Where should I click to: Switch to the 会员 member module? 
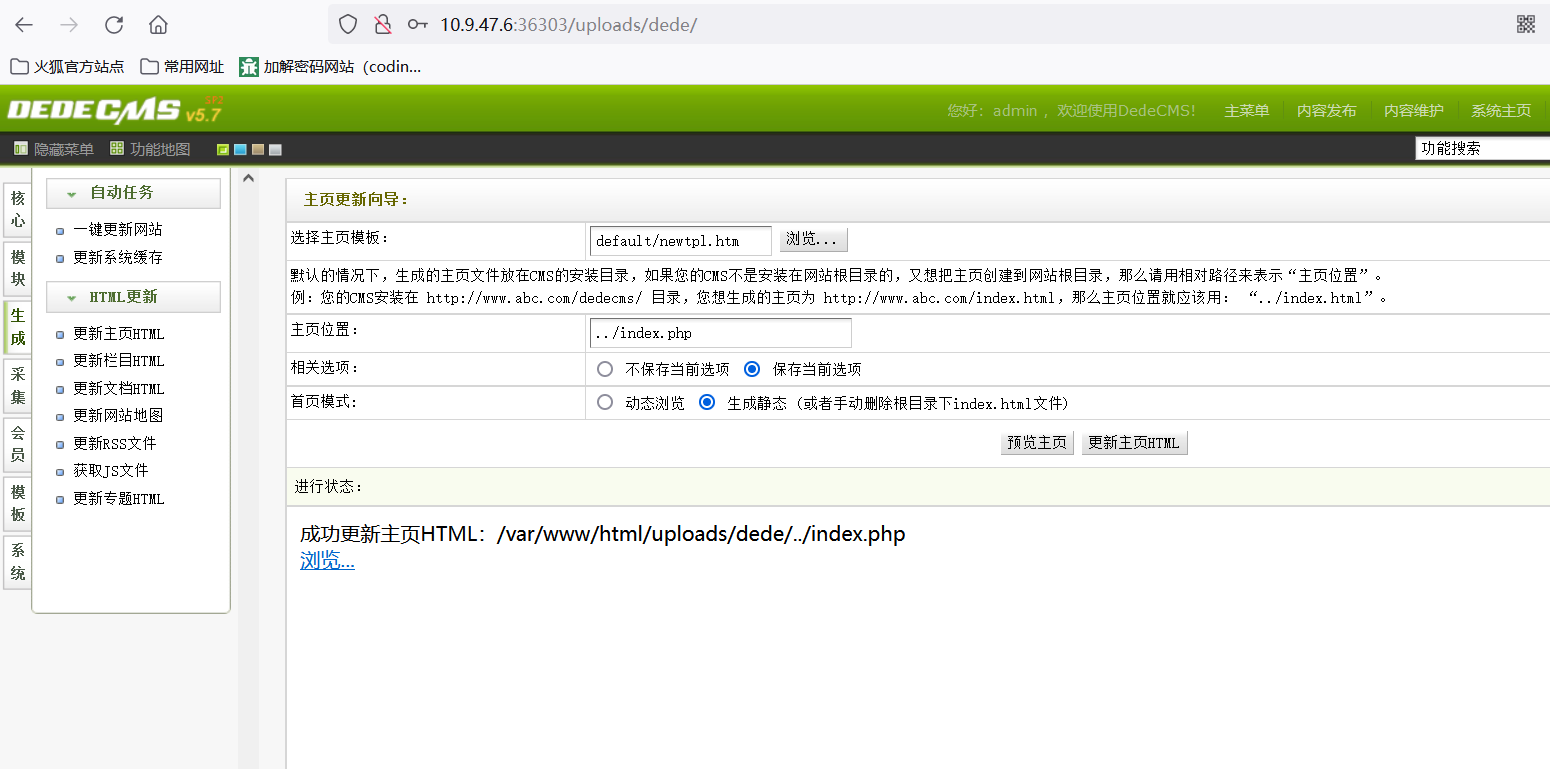click(17, 444)
